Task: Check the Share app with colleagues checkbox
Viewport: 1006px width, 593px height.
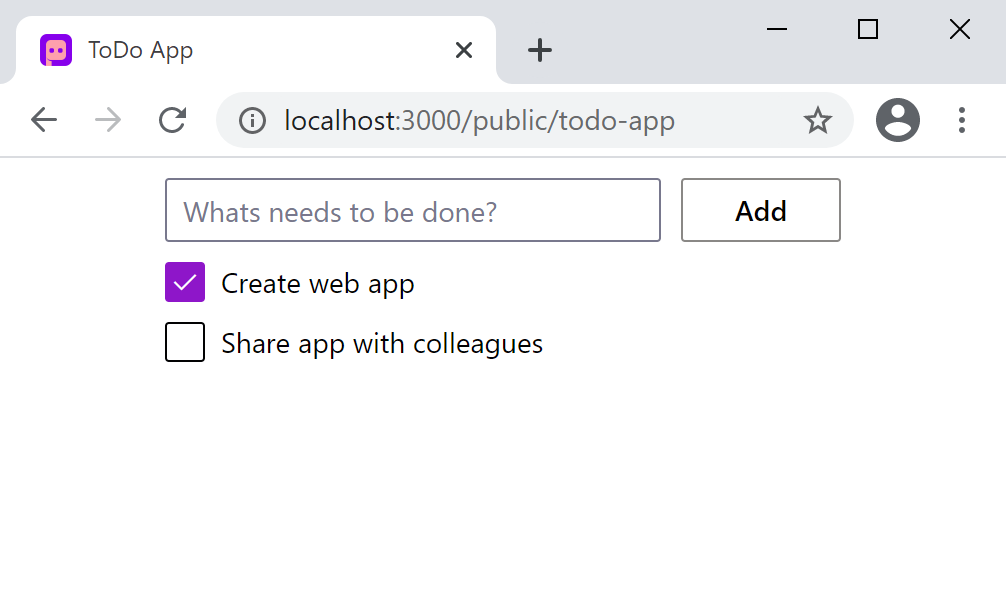Action: (185, 343)
